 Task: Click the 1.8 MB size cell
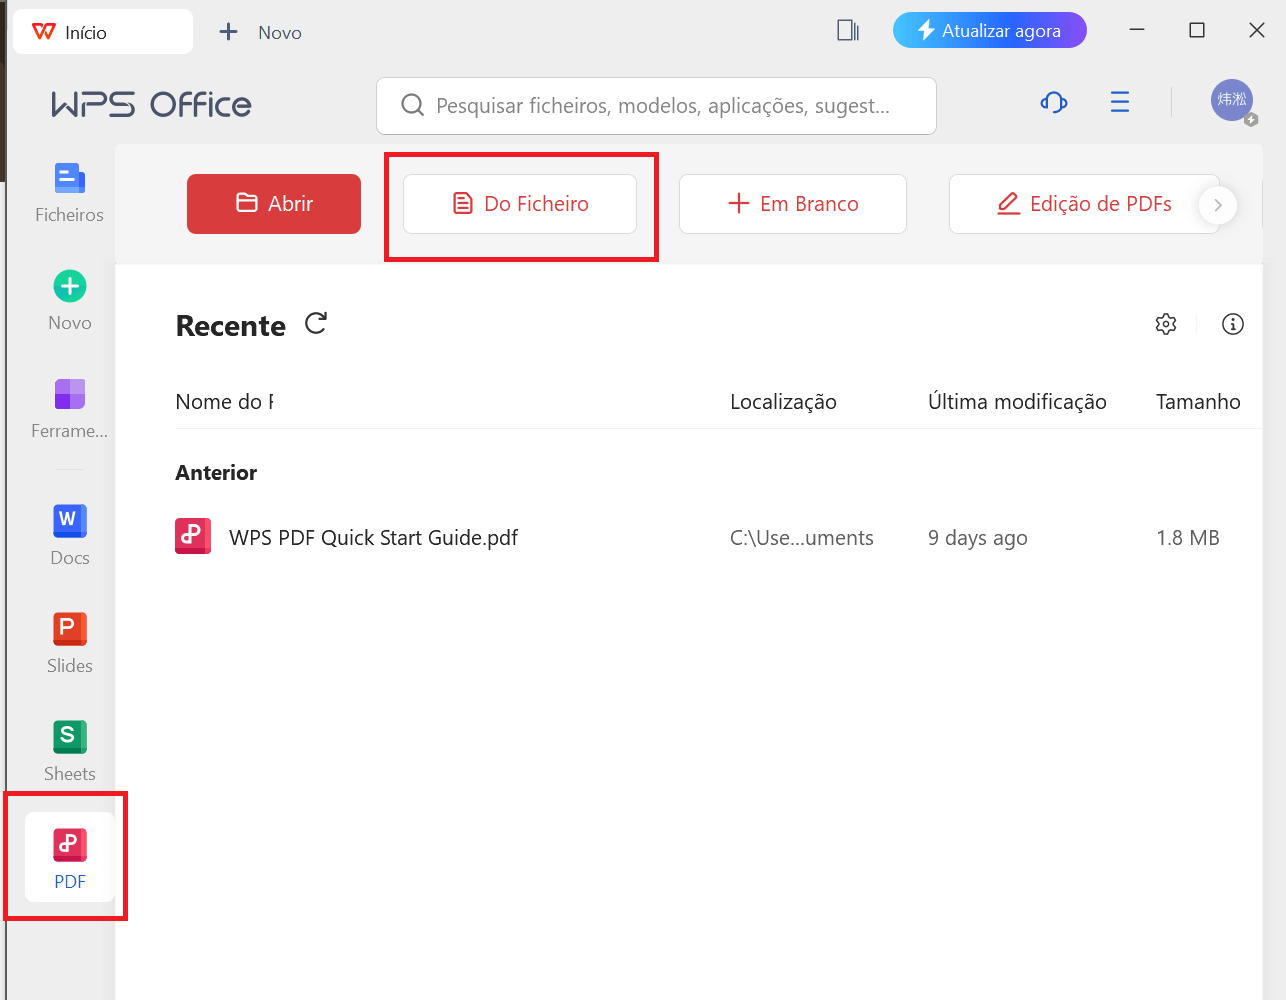(1188, 538)
